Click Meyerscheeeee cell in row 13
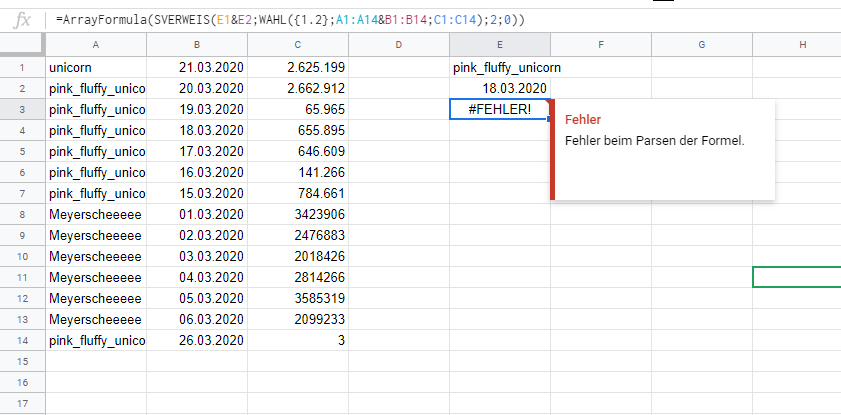841x415 pixels. (x=95, y=320)
